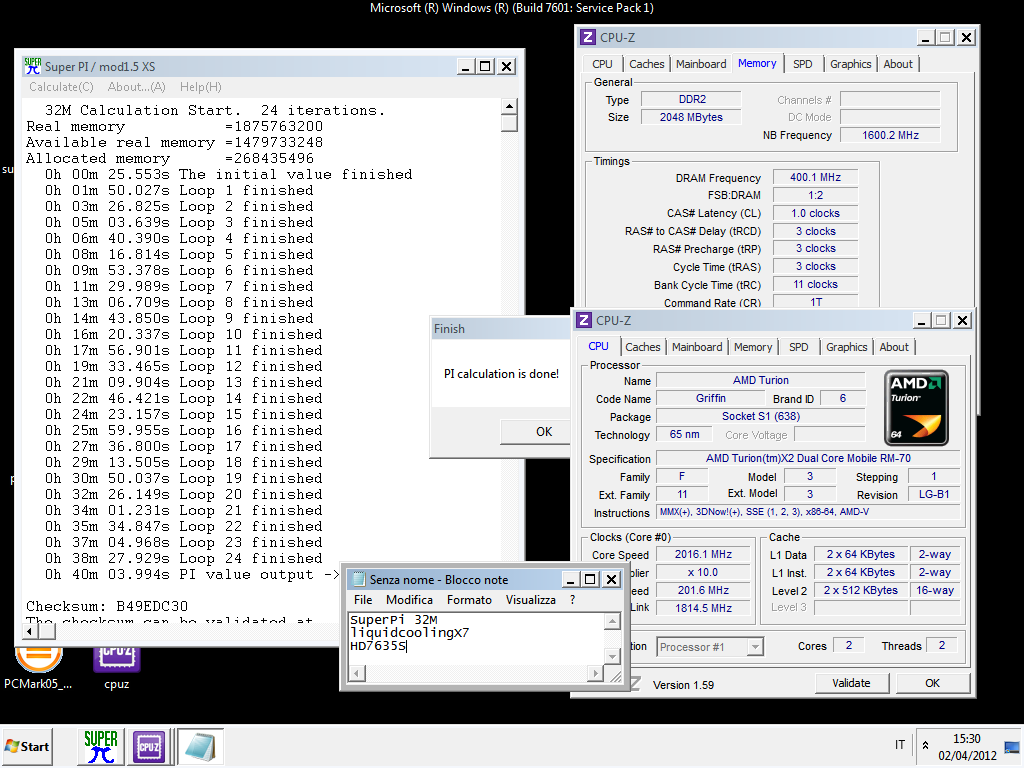
Task: Switch to Caches tab in front CPU-Z window
Action: [x=643, y=347]
